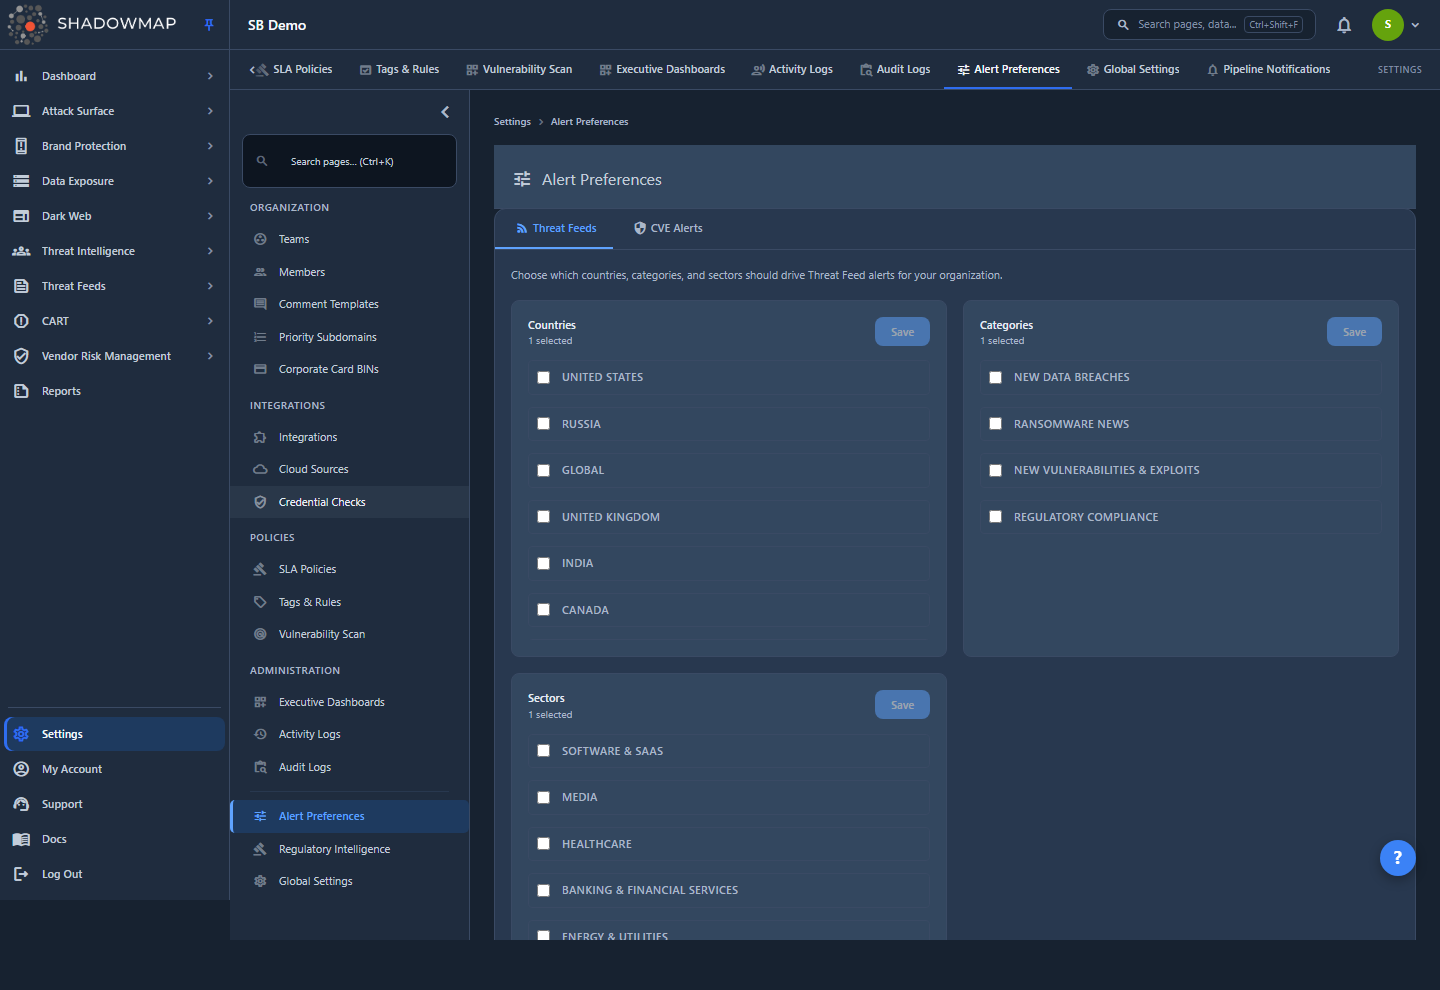The image size is (1440, 990).
Task: Click the green S user avatar
Action: click(1387, 25)
